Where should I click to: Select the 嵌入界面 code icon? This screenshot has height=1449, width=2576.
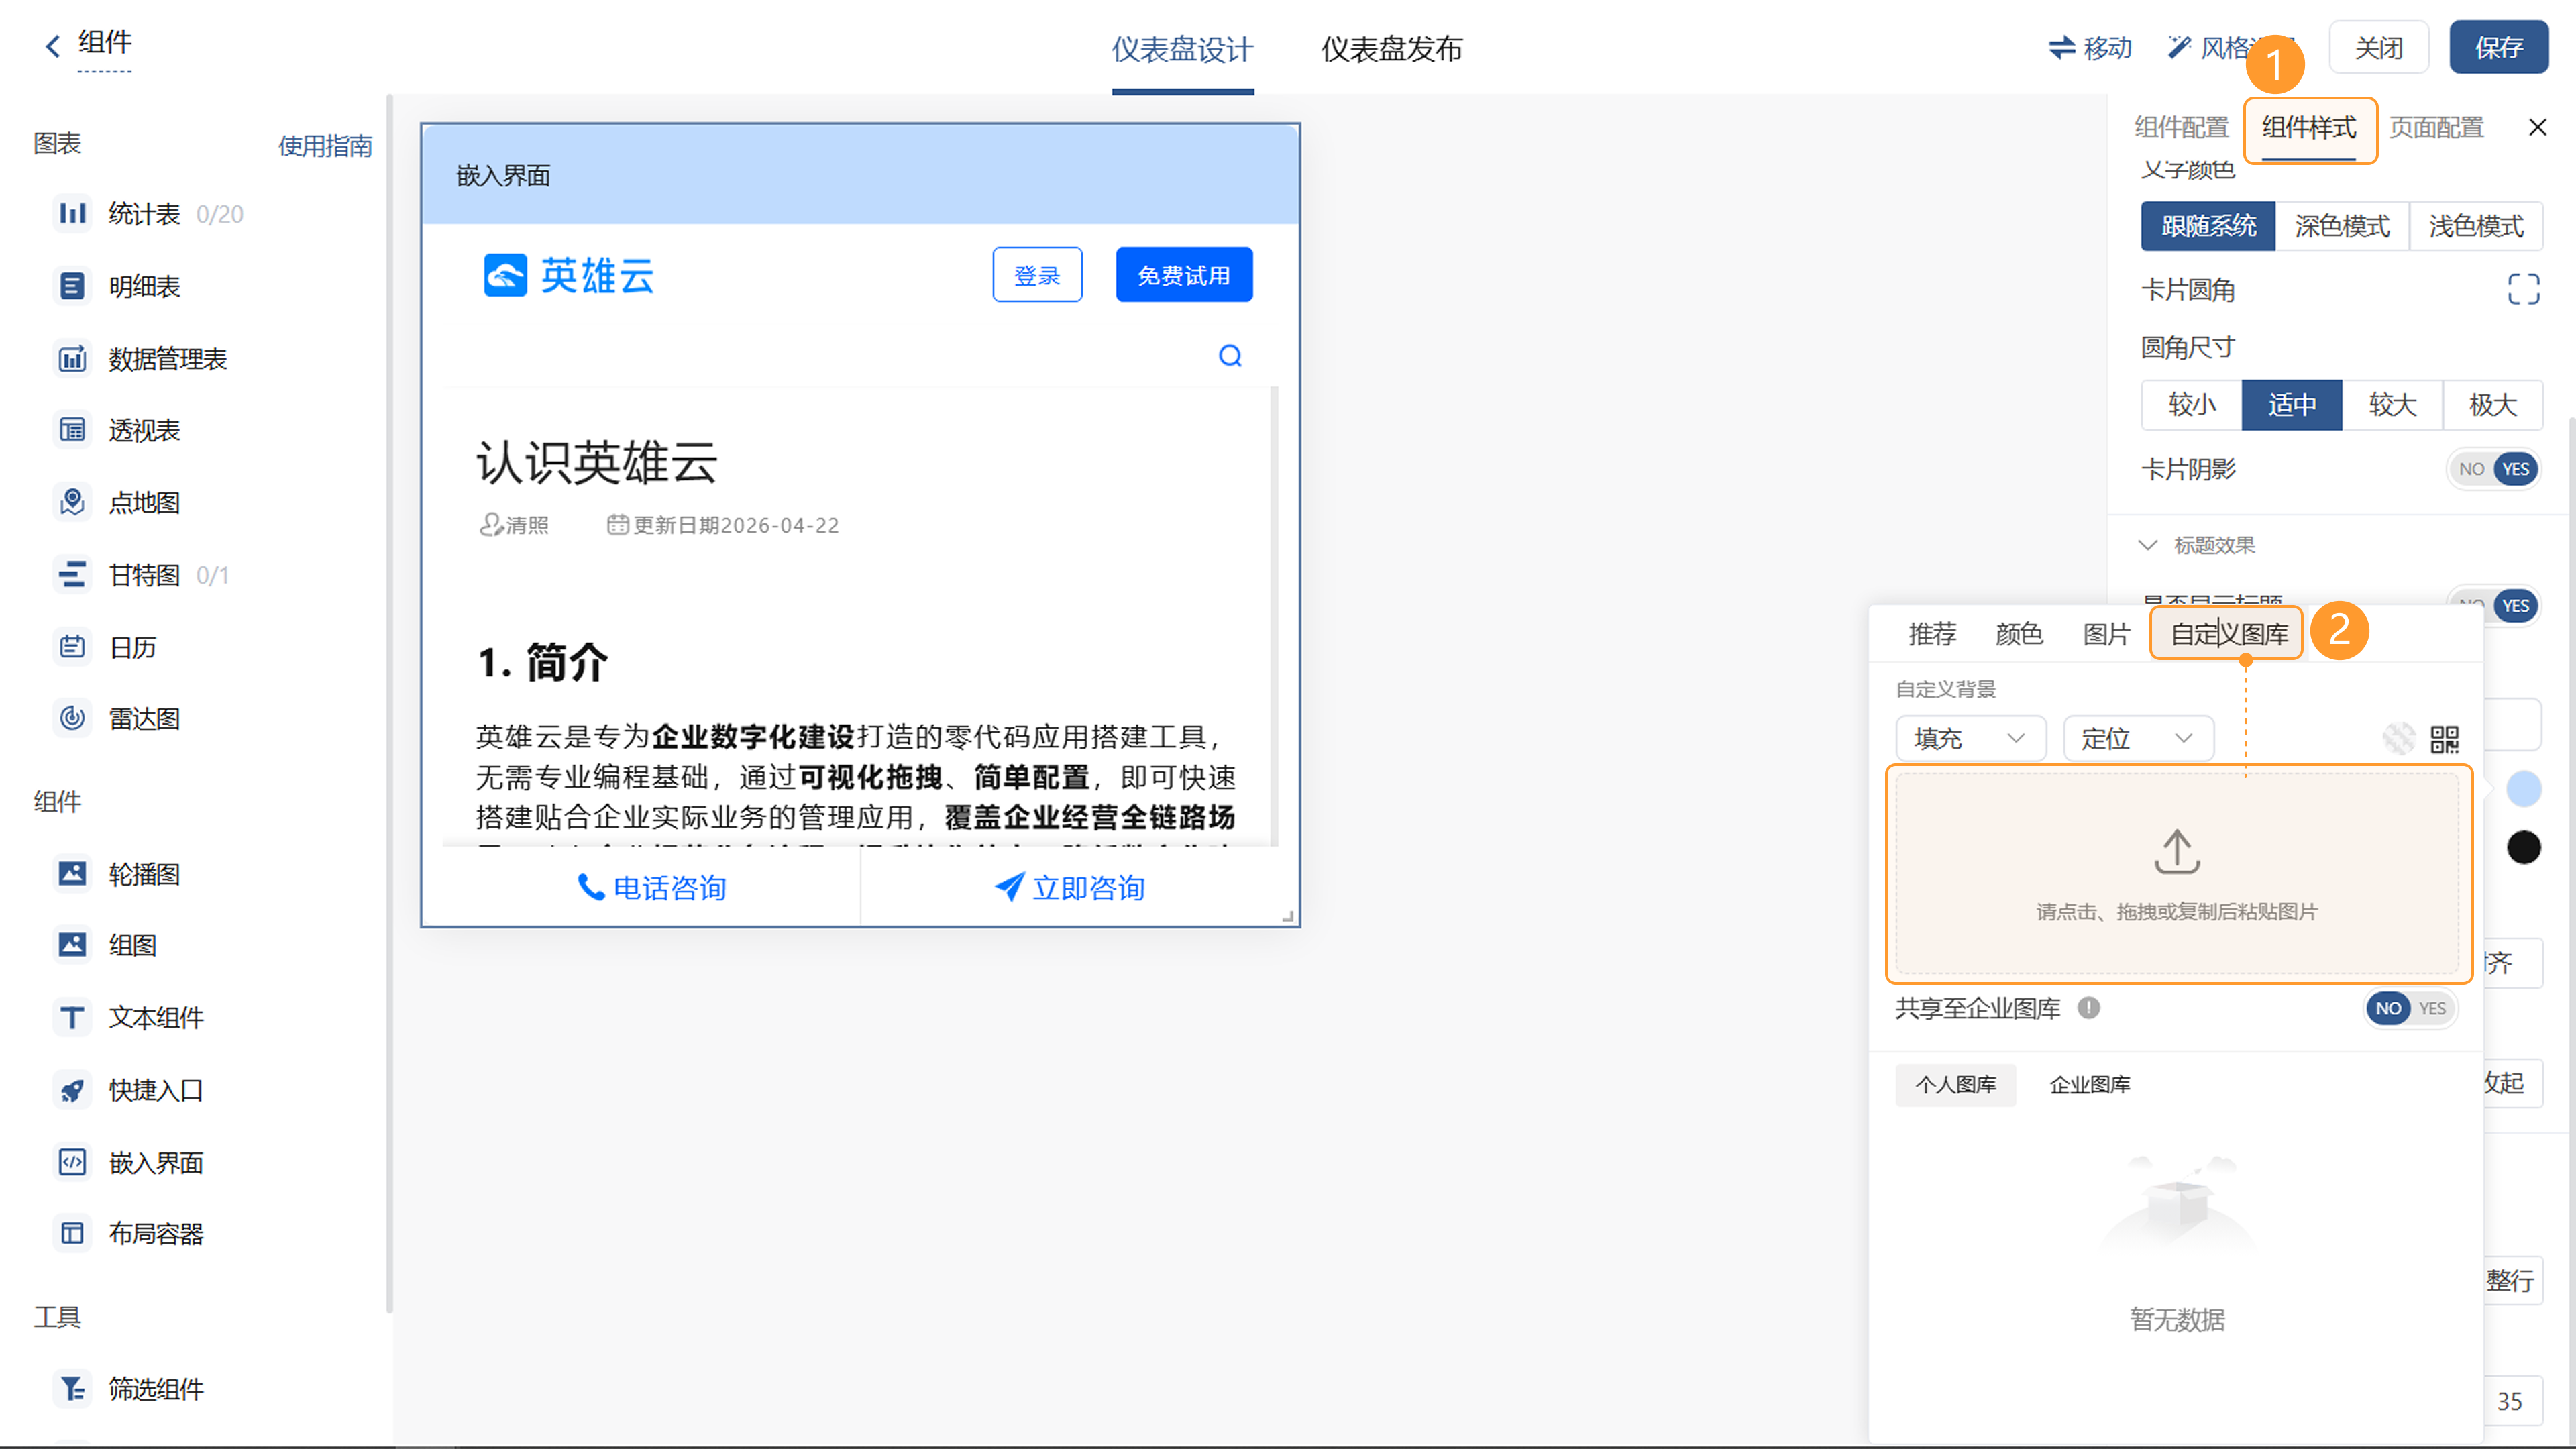click(72, 1162)
